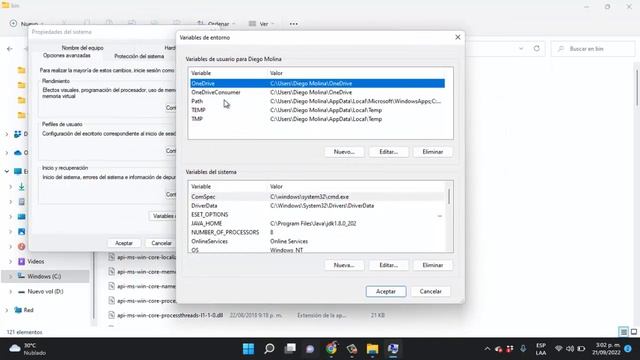This screenshot has height=360, width=640.
Task: Close the Variables de entorno dialog
Action: (x=458, y=37)
